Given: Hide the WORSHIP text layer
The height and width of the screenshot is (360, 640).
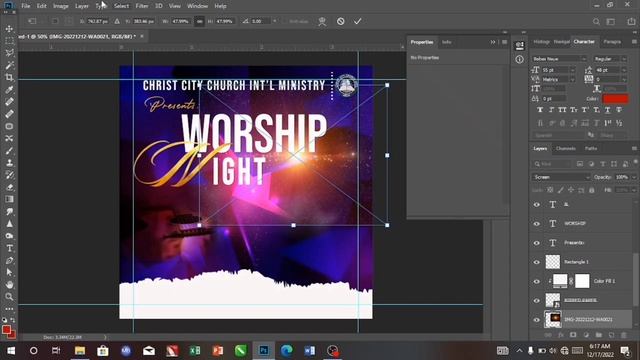Looking at the screenshot, I should click(x=537, y=224).
